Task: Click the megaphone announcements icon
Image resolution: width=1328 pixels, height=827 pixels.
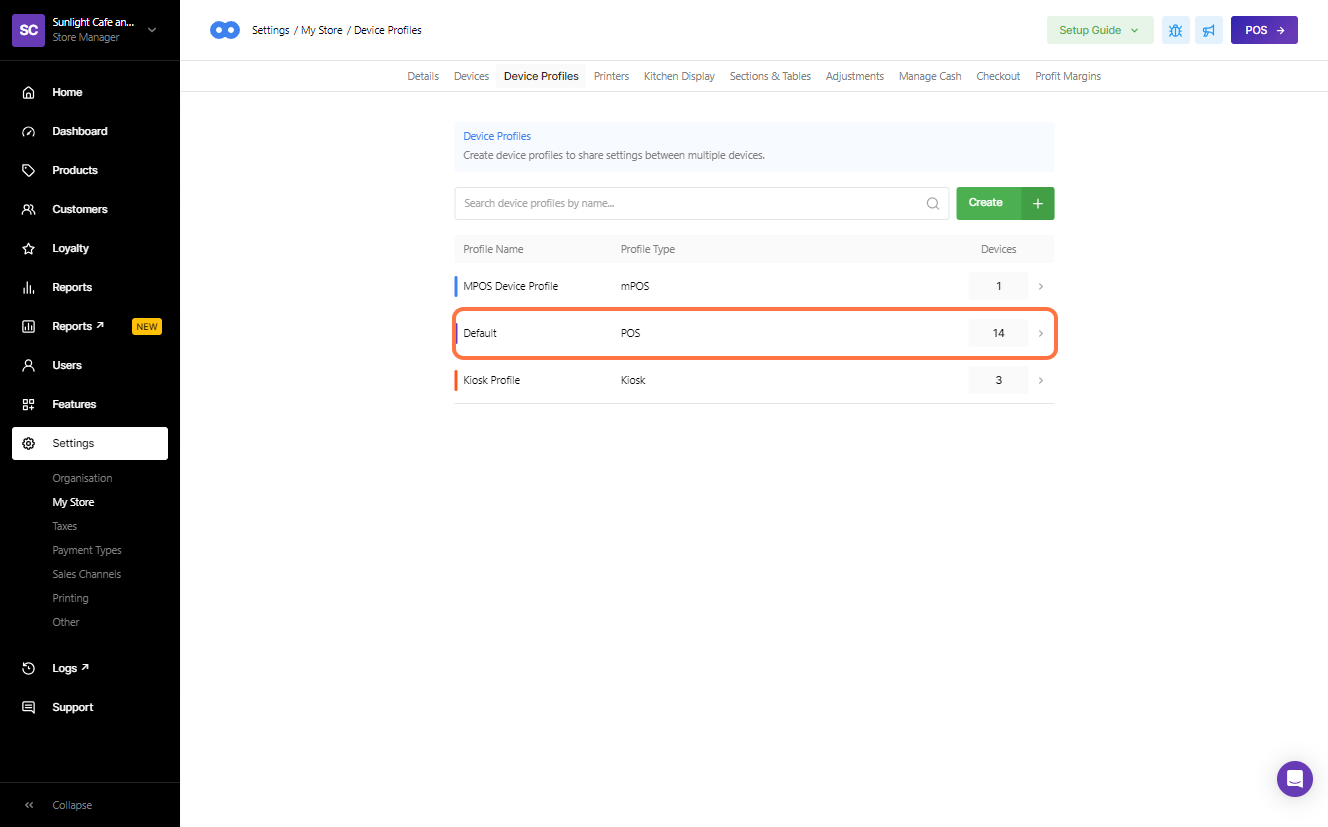Action: 1209,30
